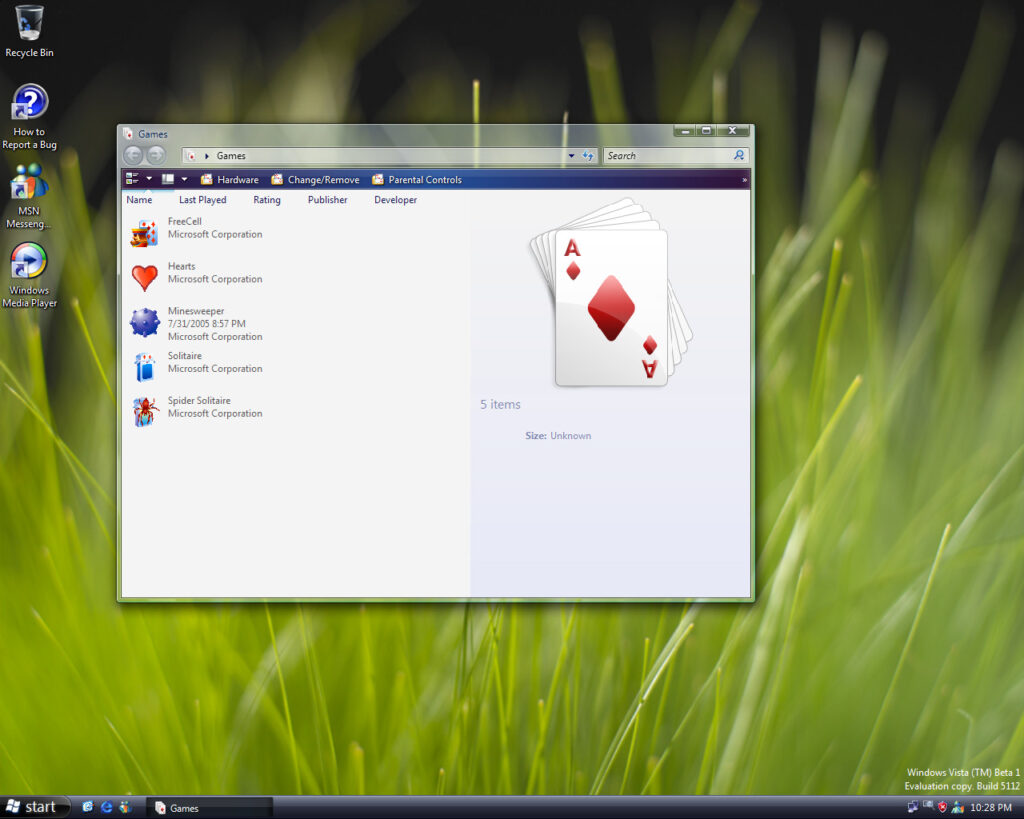
Task: Minimize the Games window
Action: [685, 131]
